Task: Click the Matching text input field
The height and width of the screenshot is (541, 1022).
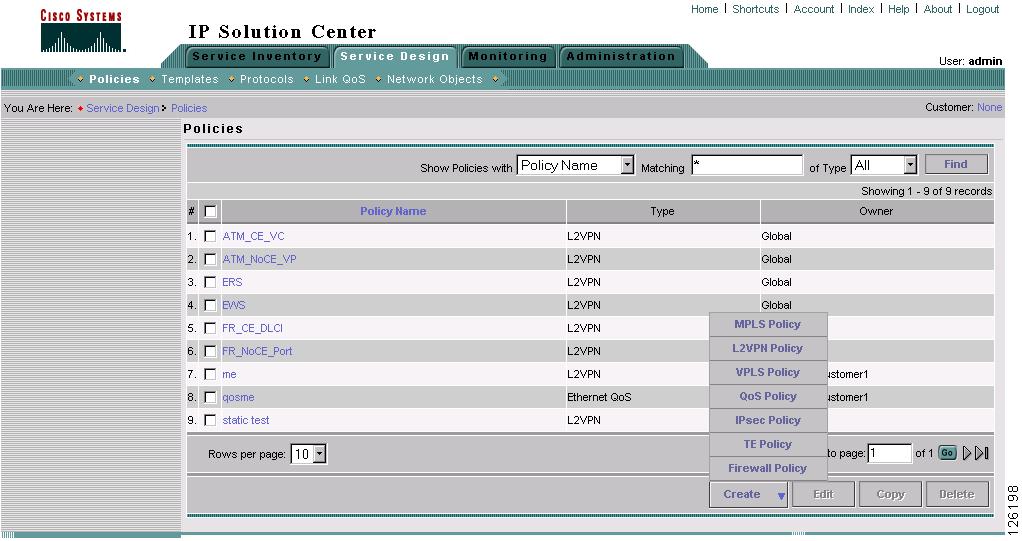Action: pos(747,165)
